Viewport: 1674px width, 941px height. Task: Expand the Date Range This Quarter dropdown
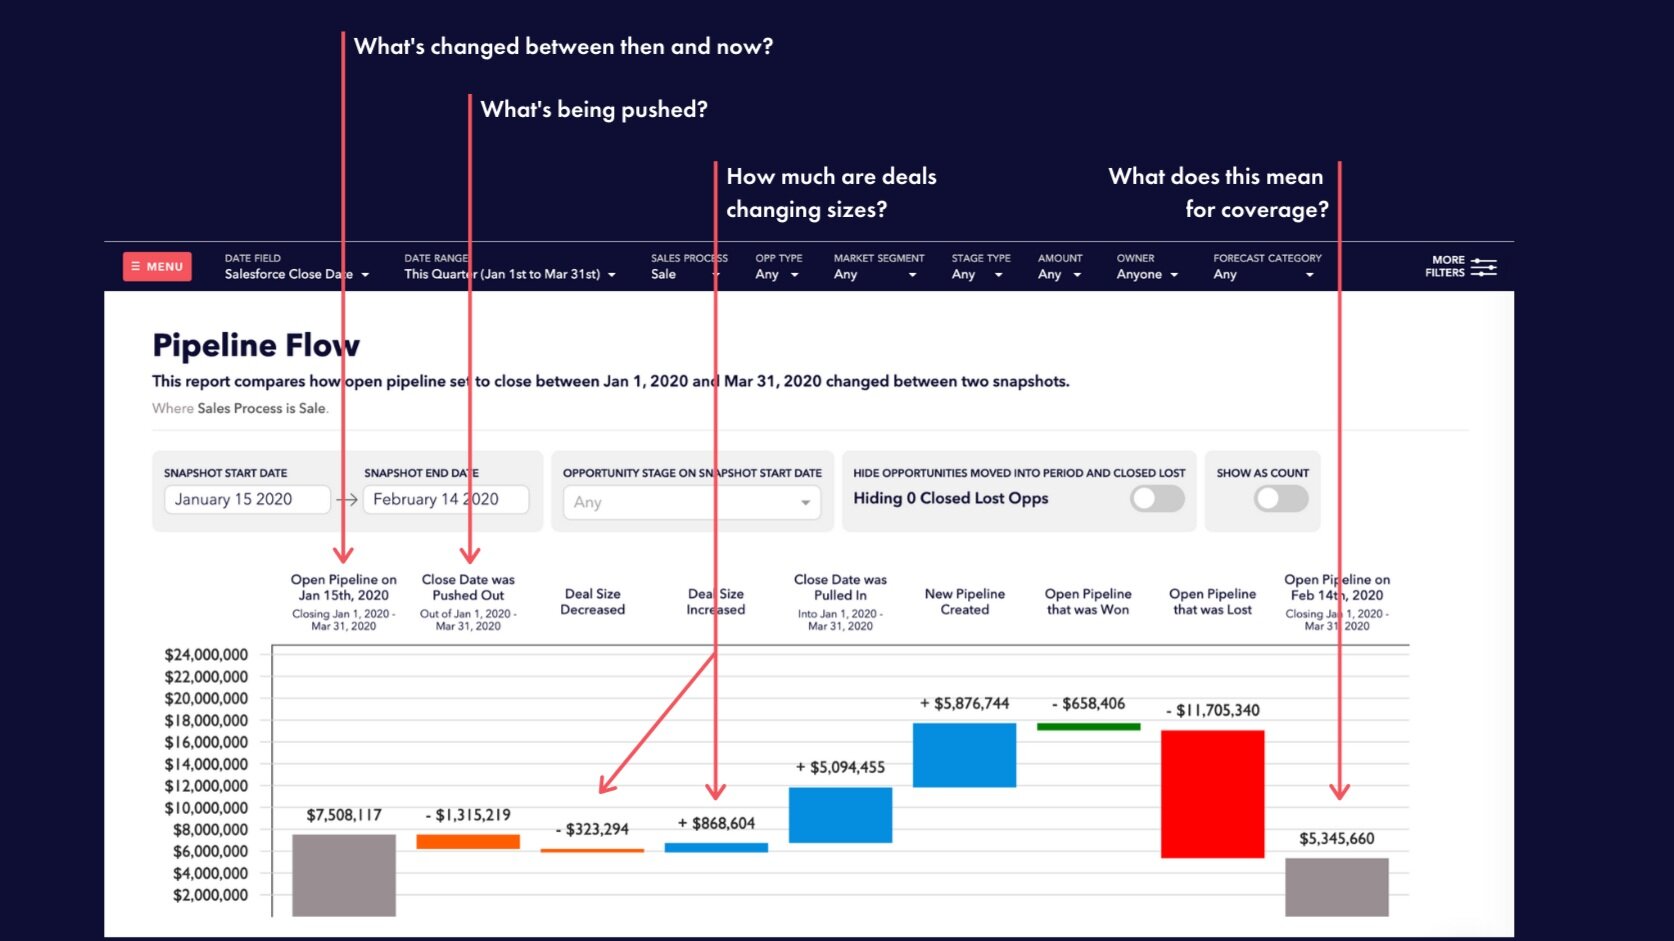[510, 266]
